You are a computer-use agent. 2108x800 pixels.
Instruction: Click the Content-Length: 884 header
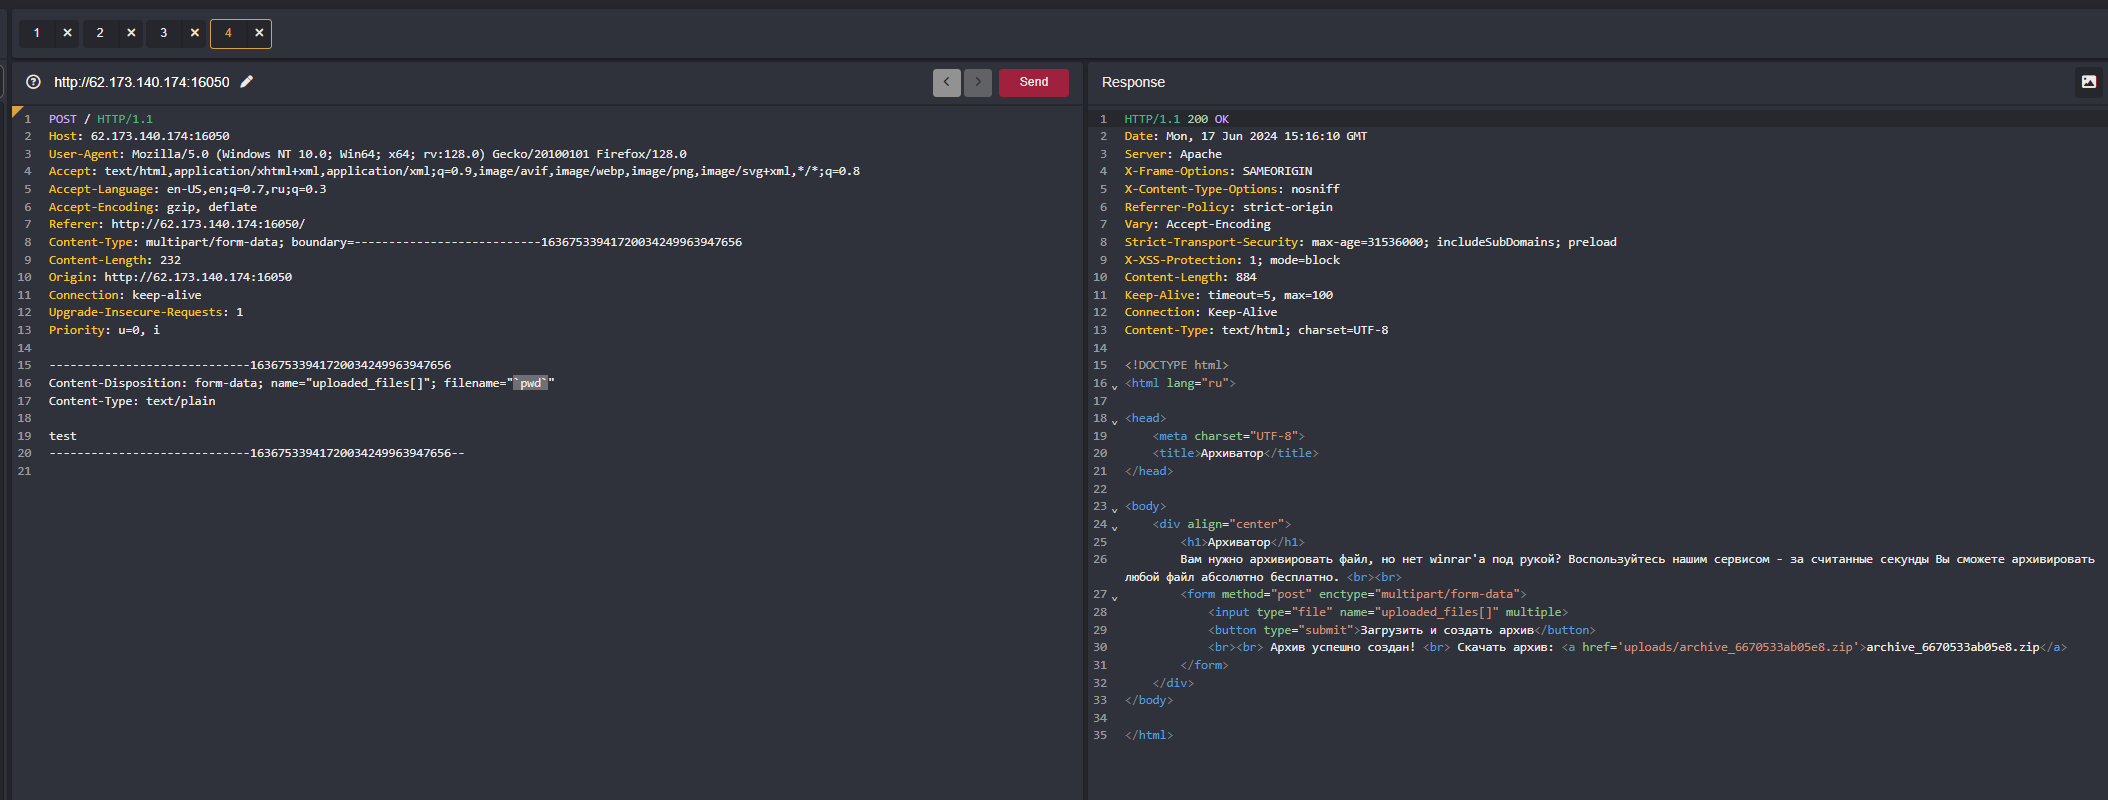pos(1190,277)
